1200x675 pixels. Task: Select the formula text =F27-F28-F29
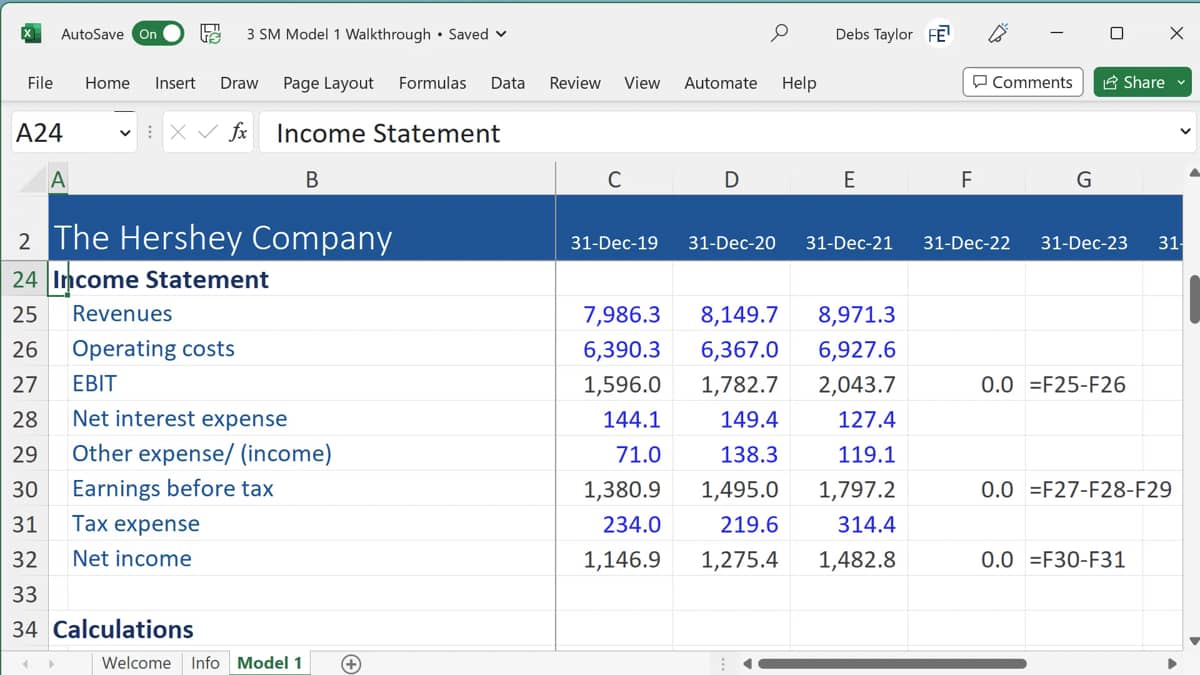click(1100, 490)
